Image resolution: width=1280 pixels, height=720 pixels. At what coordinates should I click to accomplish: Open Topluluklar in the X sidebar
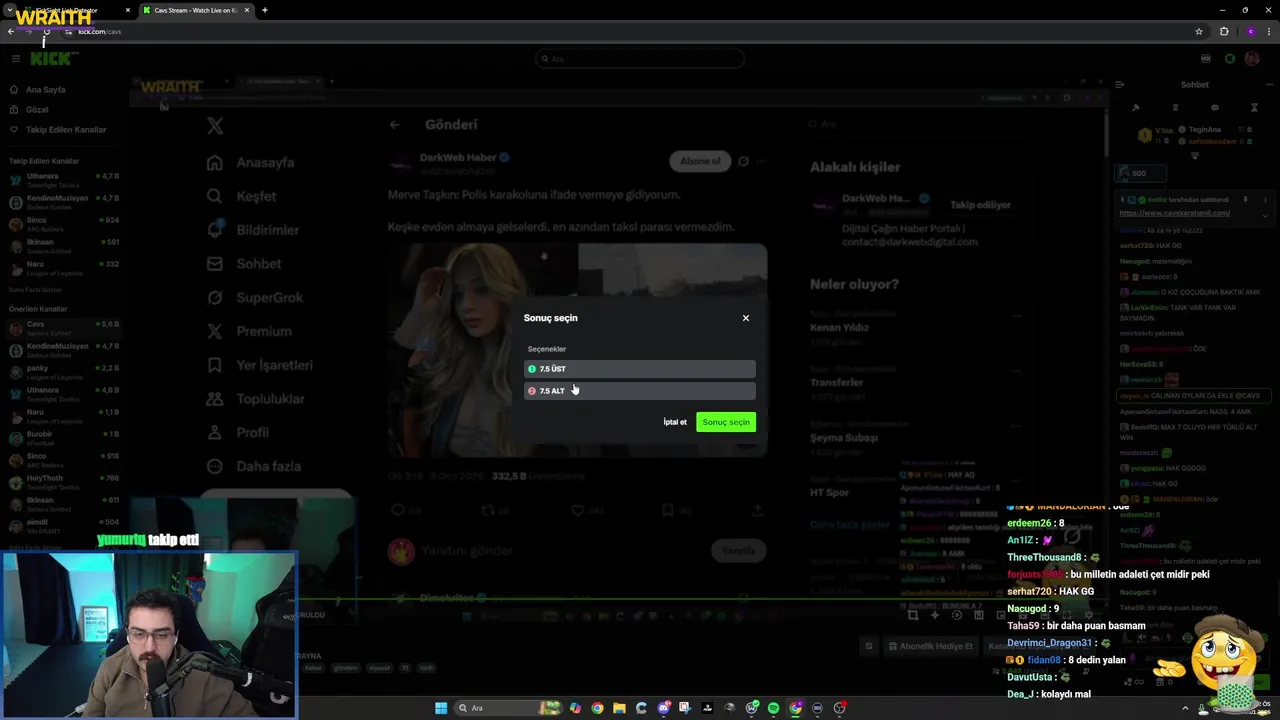[255, 399]
